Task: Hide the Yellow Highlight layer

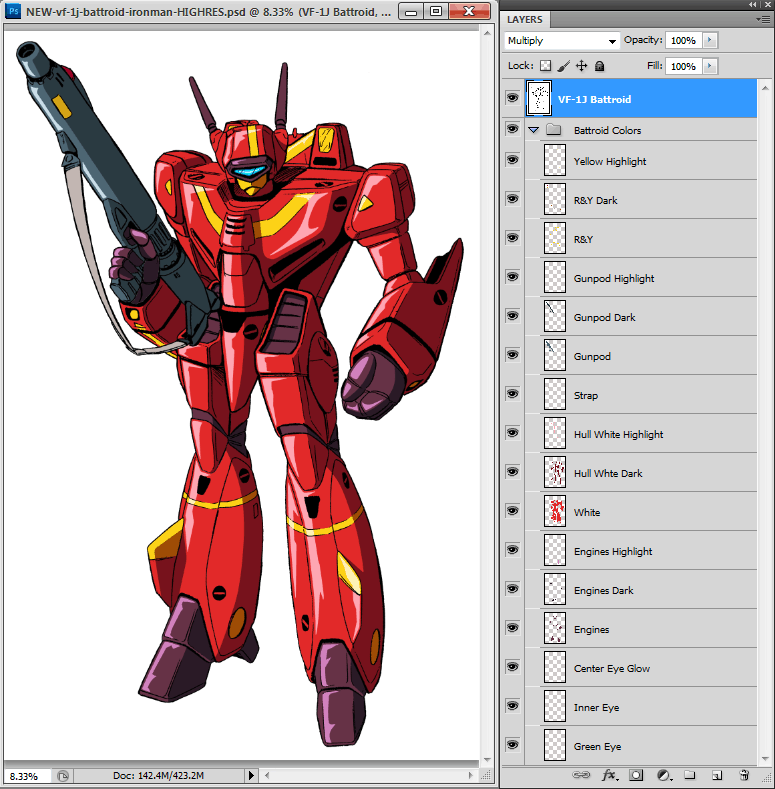Action: [x=512, y=160]
